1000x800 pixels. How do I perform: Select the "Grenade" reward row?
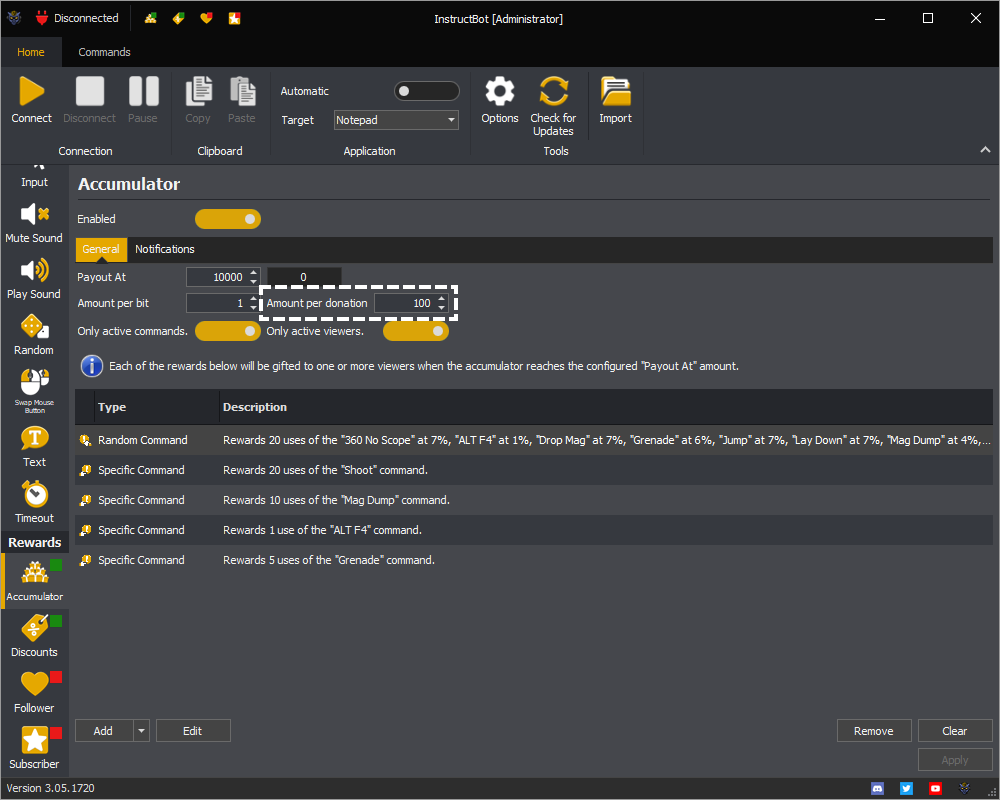tap(534, 560)
